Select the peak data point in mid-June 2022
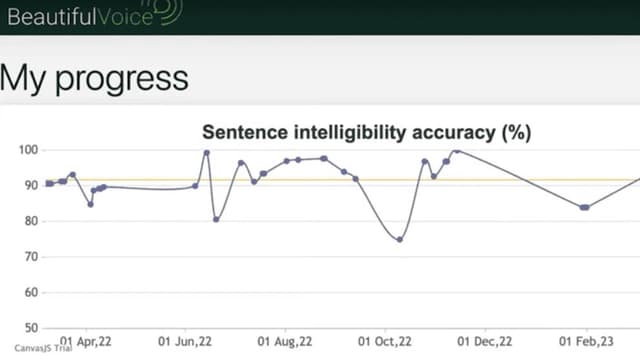Image resolution: width=640 pixels, height=360 pixels. 207,153
